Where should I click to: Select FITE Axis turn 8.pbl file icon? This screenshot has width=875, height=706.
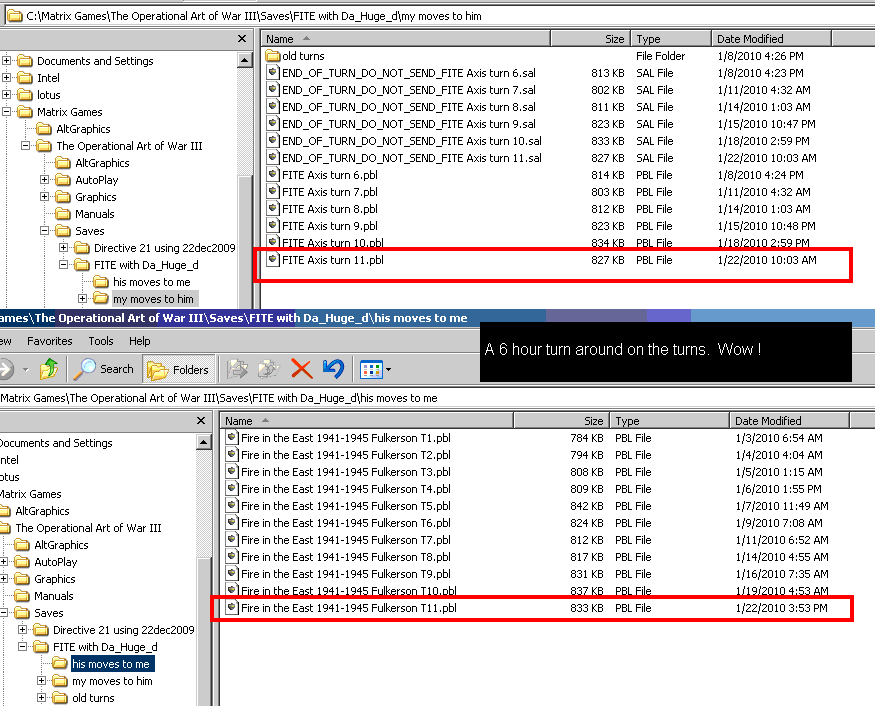tap(272, 208)
